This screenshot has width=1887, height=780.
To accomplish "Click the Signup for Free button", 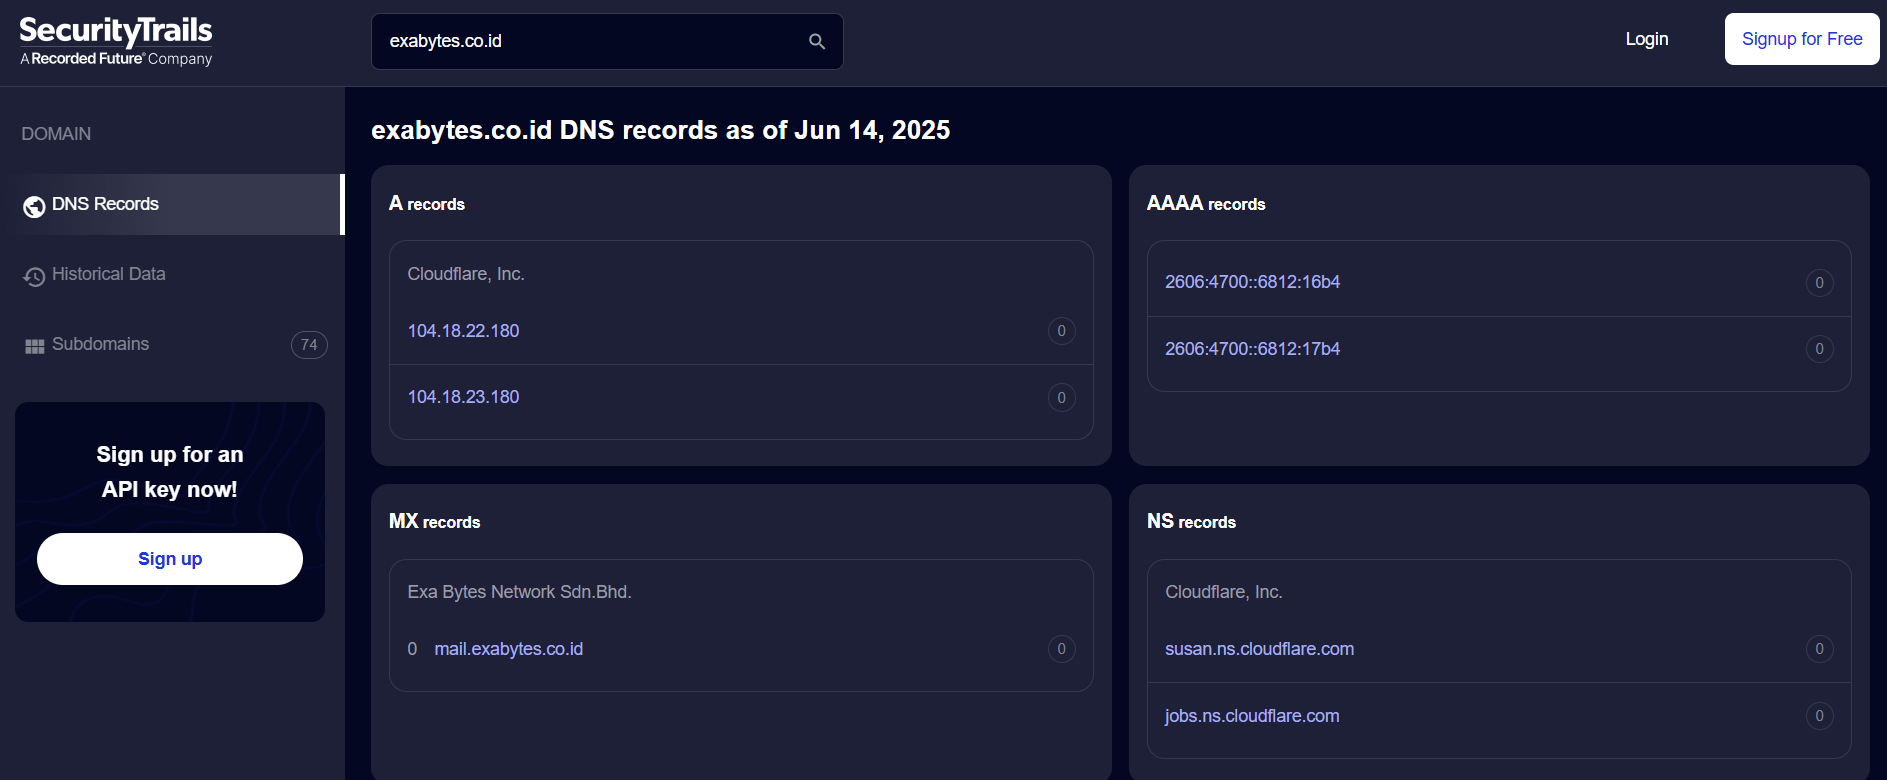I will pos(1802,39).
